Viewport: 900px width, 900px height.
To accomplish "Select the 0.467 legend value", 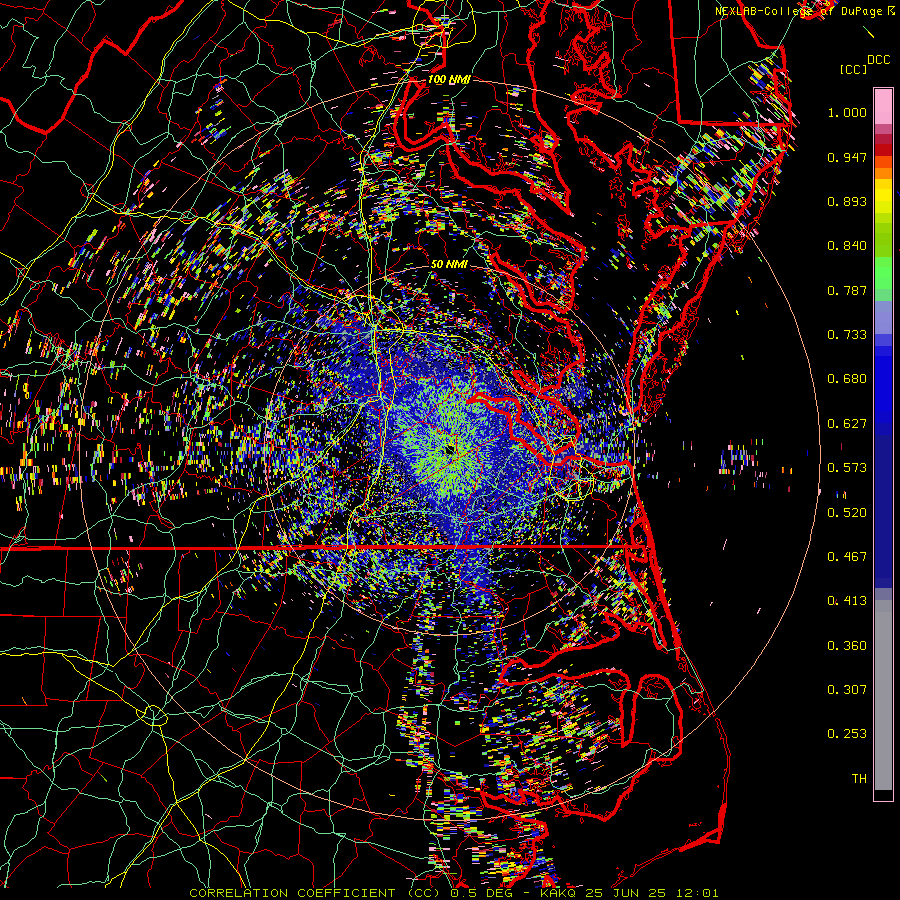I will point(847,557).
